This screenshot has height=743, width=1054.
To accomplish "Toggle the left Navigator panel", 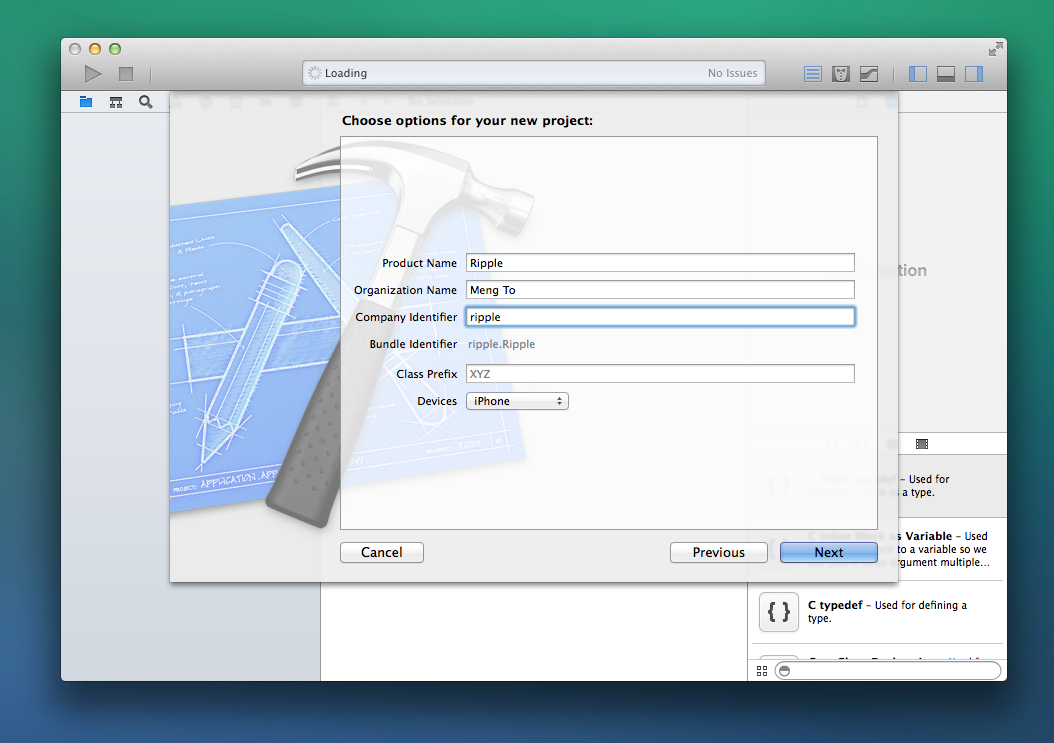I will click(x=918, y=74).
